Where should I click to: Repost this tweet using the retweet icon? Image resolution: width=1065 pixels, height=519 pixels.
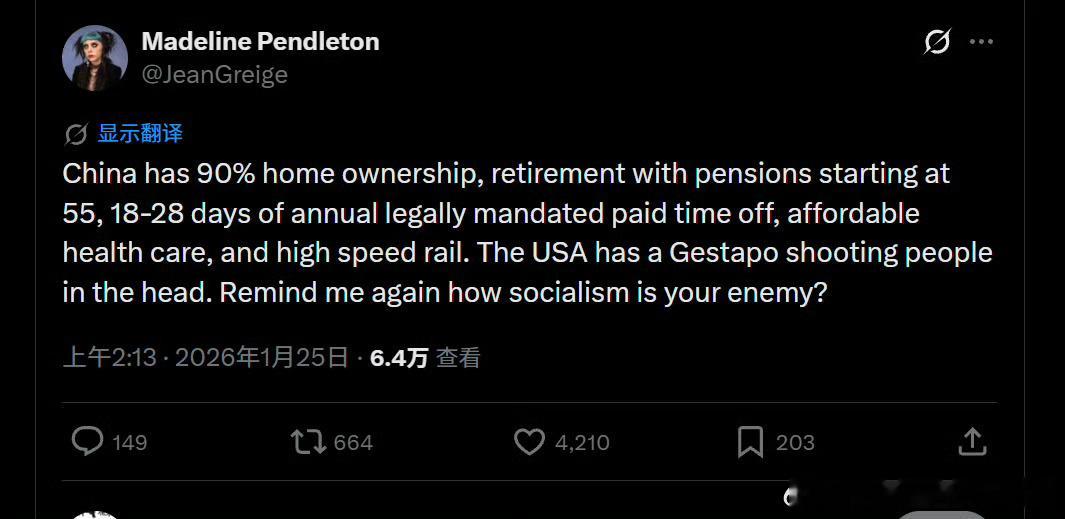[x=308, y=442]
